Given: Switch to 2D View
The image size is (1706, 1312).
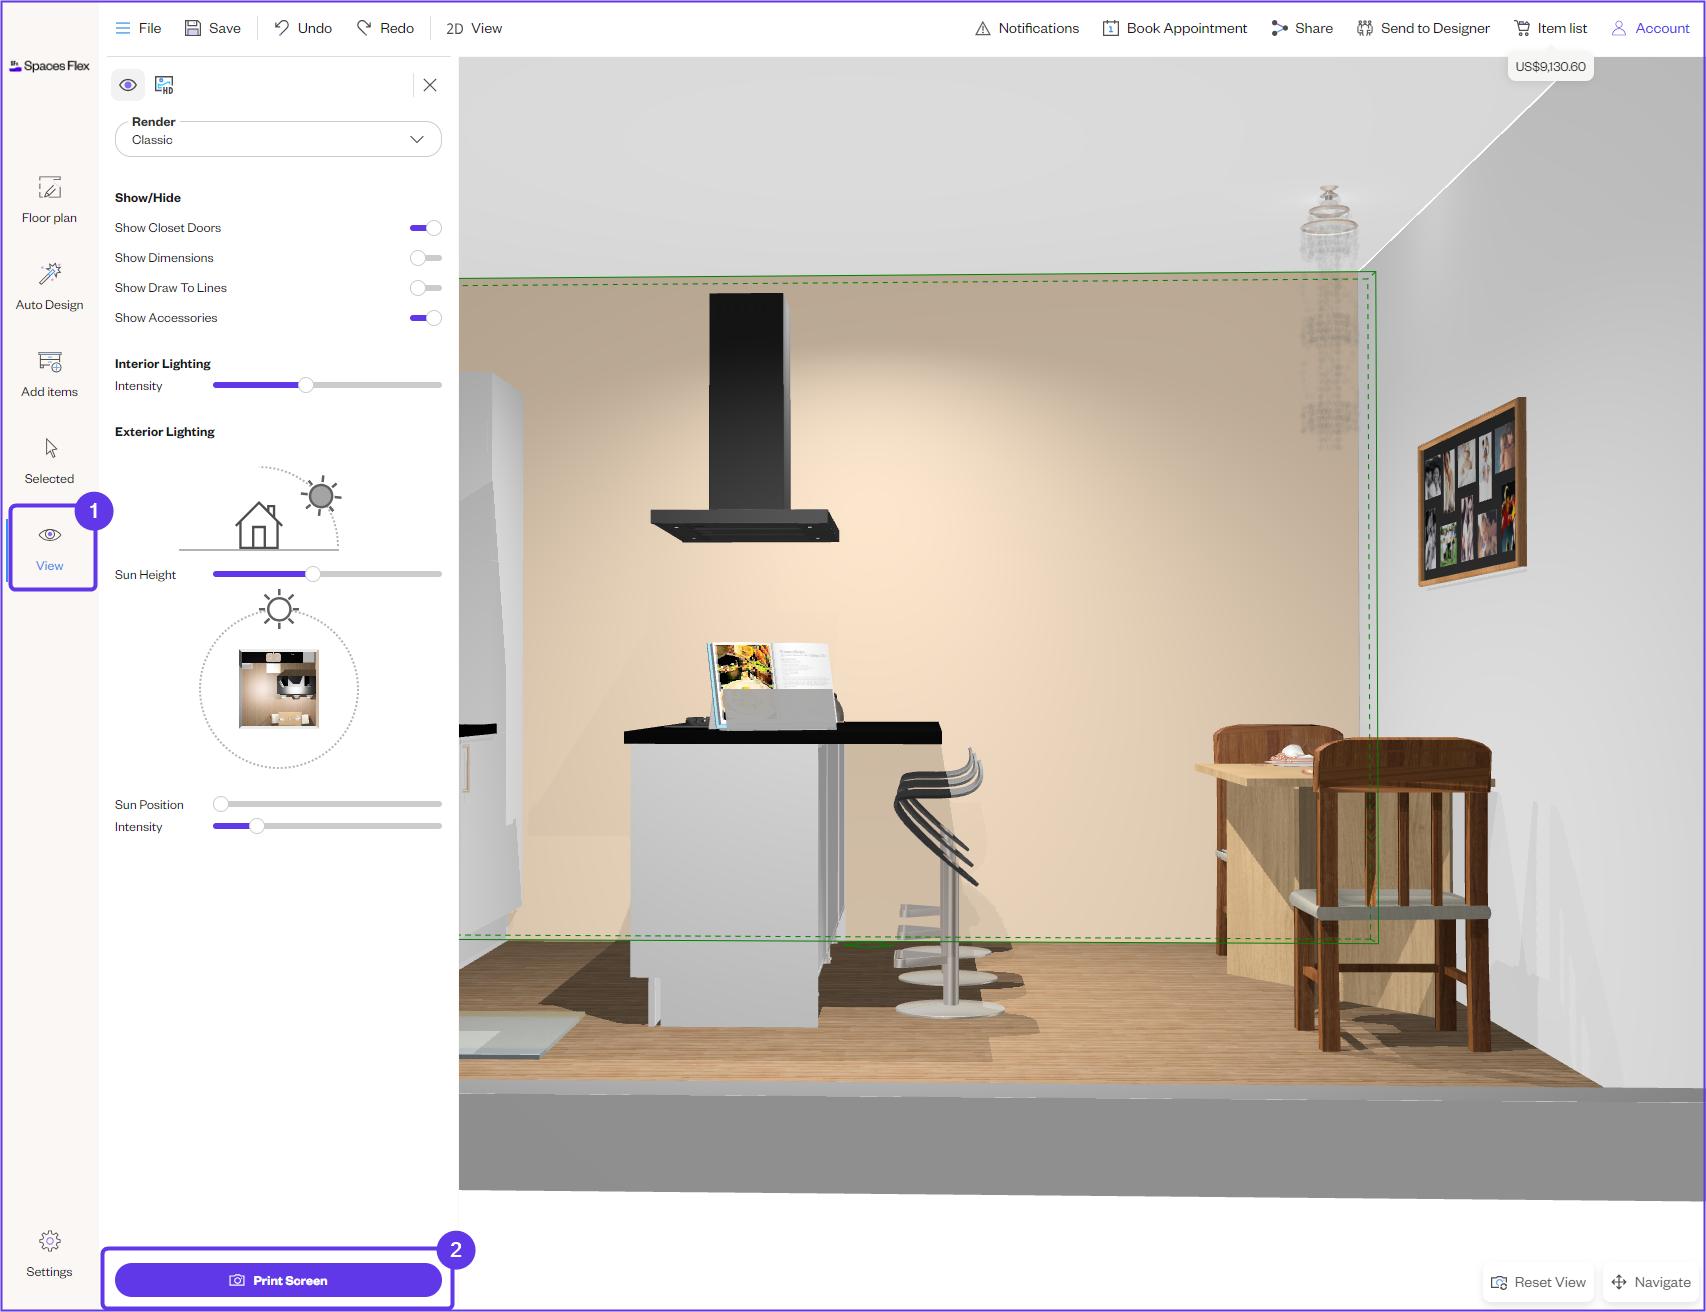Looking at the screenshot, I should (x=474, y=28).
